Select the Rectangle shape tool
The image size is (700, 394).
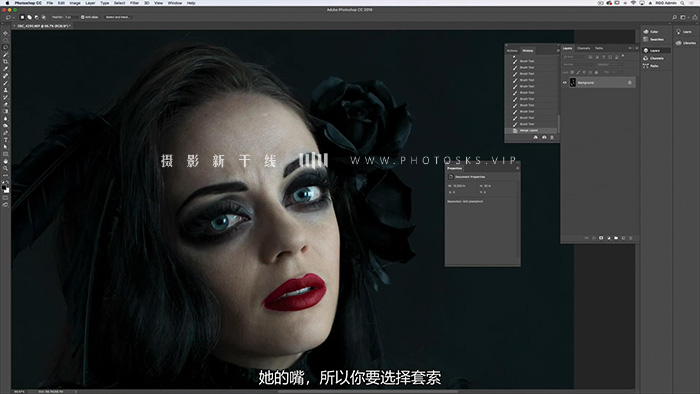click(5, 154)
